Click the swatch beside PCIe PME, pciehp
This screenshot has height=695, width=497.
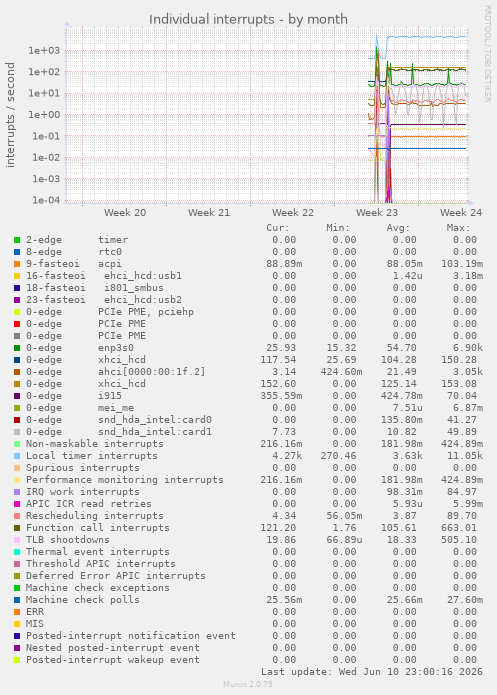[17, 312]
